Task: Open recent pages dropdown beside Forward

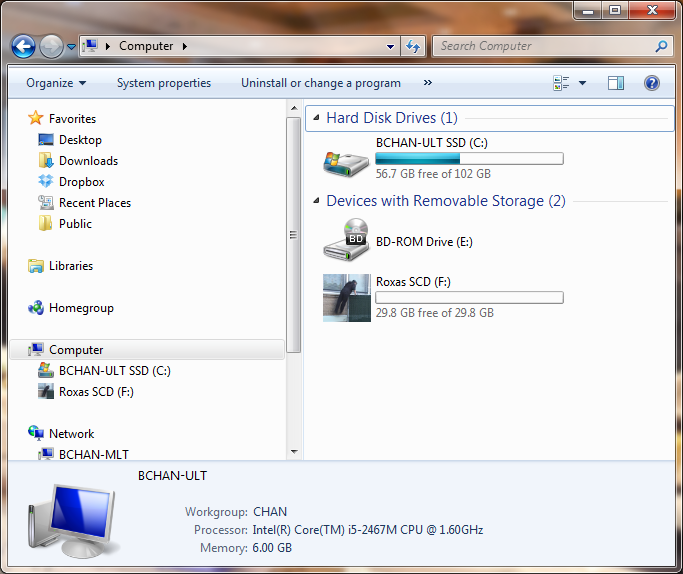Action: (71, 46)
